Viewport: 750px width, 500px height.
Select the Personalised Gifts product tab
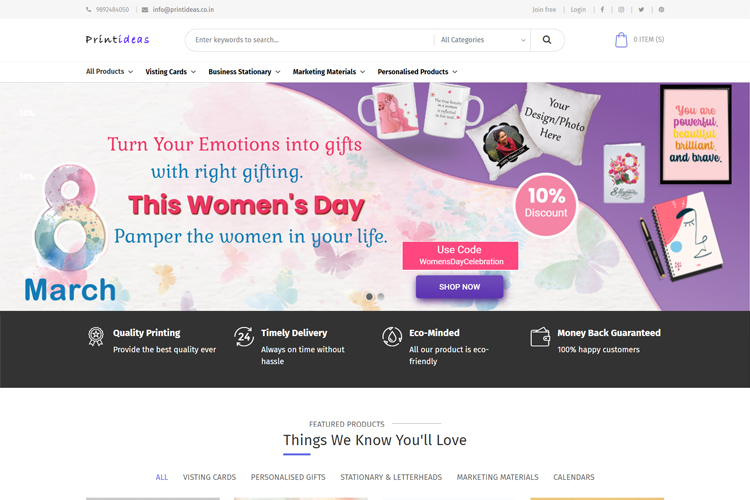pos(288,477)
